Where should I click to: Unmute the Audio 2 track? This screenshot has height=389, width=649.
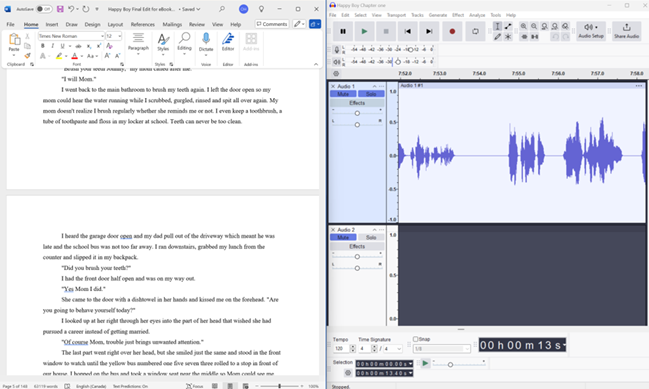click(343, 237)
